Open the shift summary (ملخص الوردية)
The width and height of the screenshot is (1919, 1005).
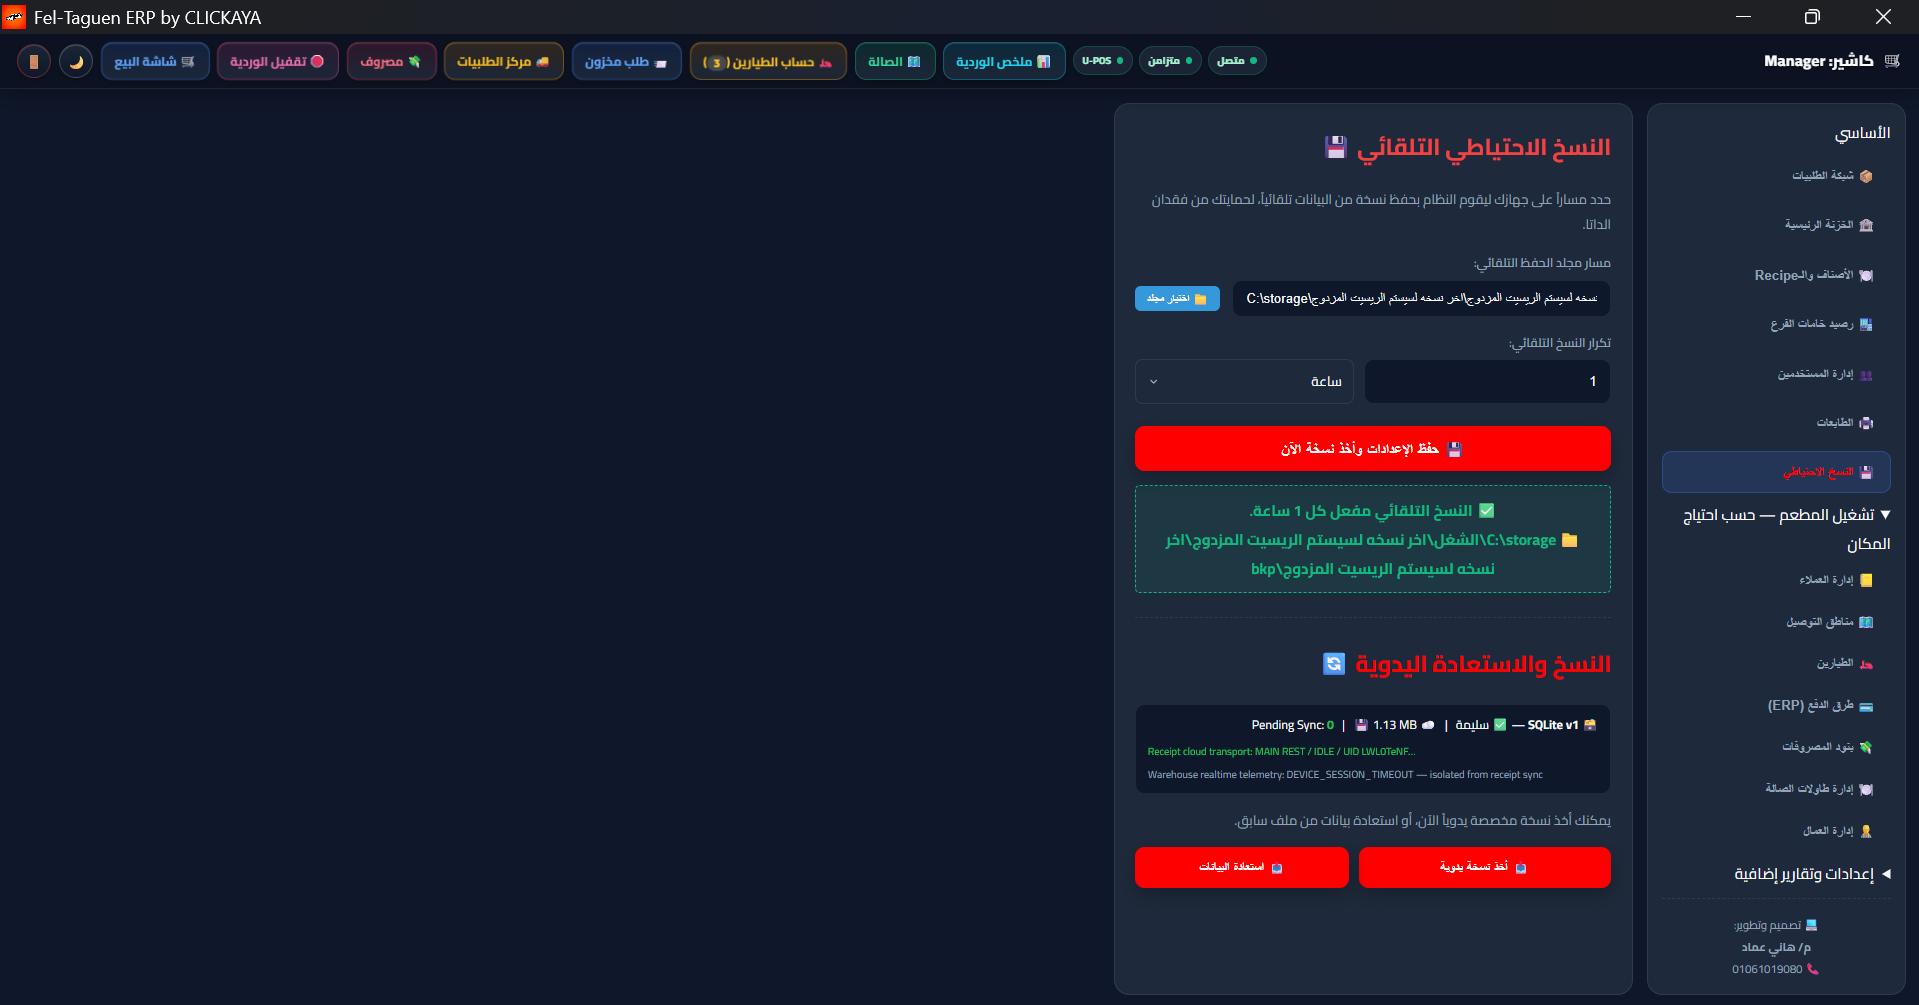pos(1004,61)
